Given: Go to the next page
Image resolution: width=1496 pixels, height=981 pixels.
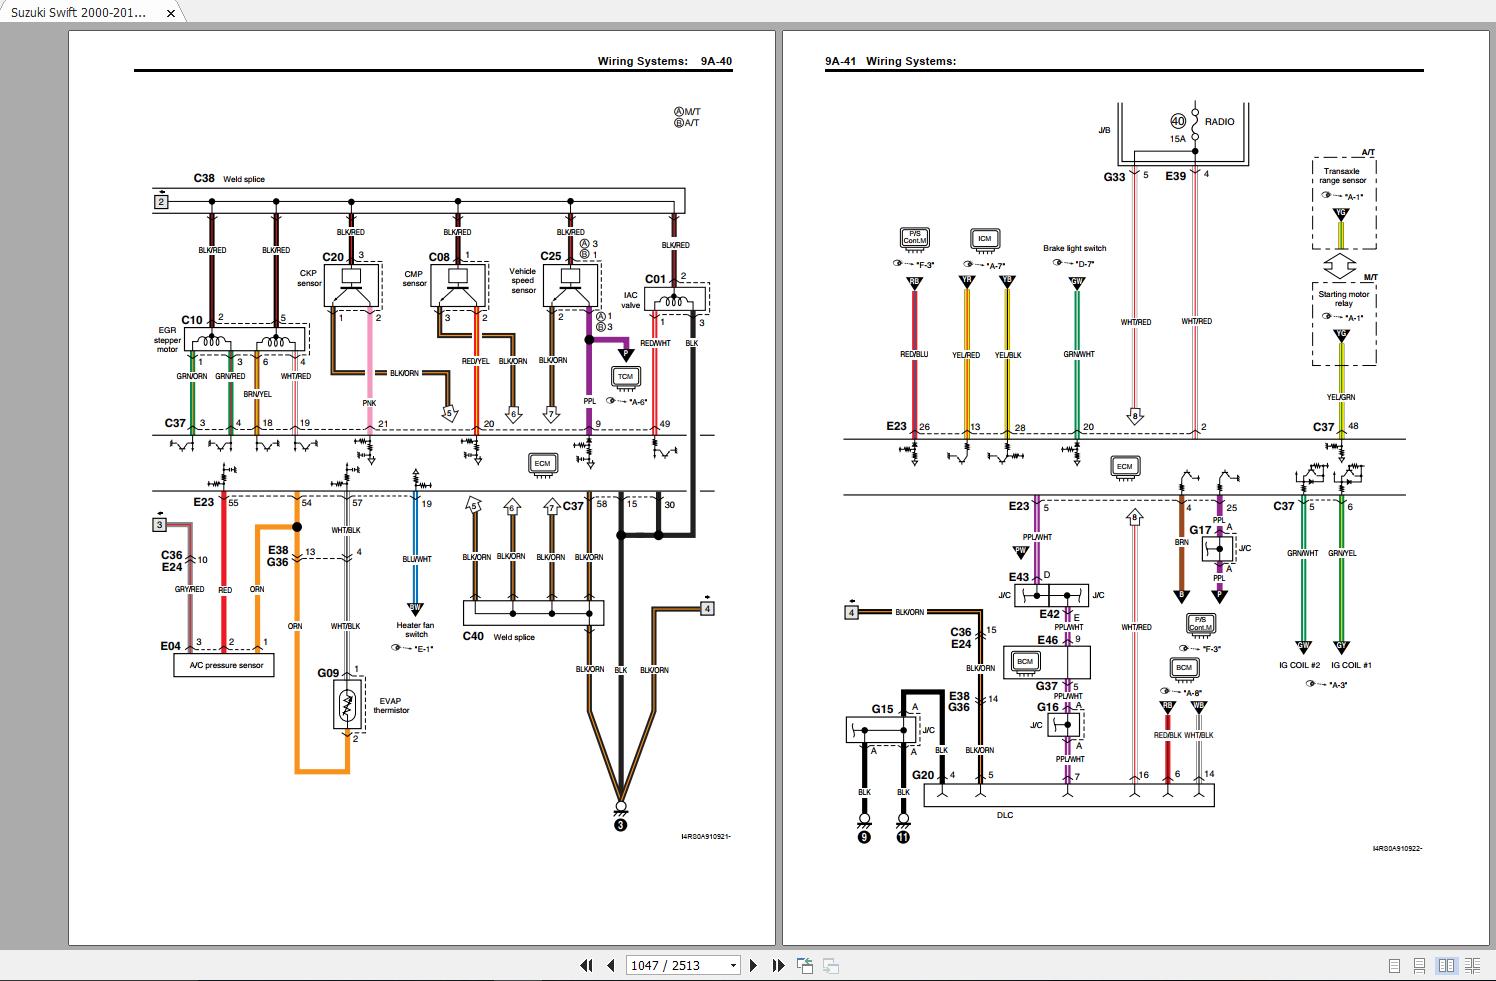Looking at the screenshot, I should point(755,965).
